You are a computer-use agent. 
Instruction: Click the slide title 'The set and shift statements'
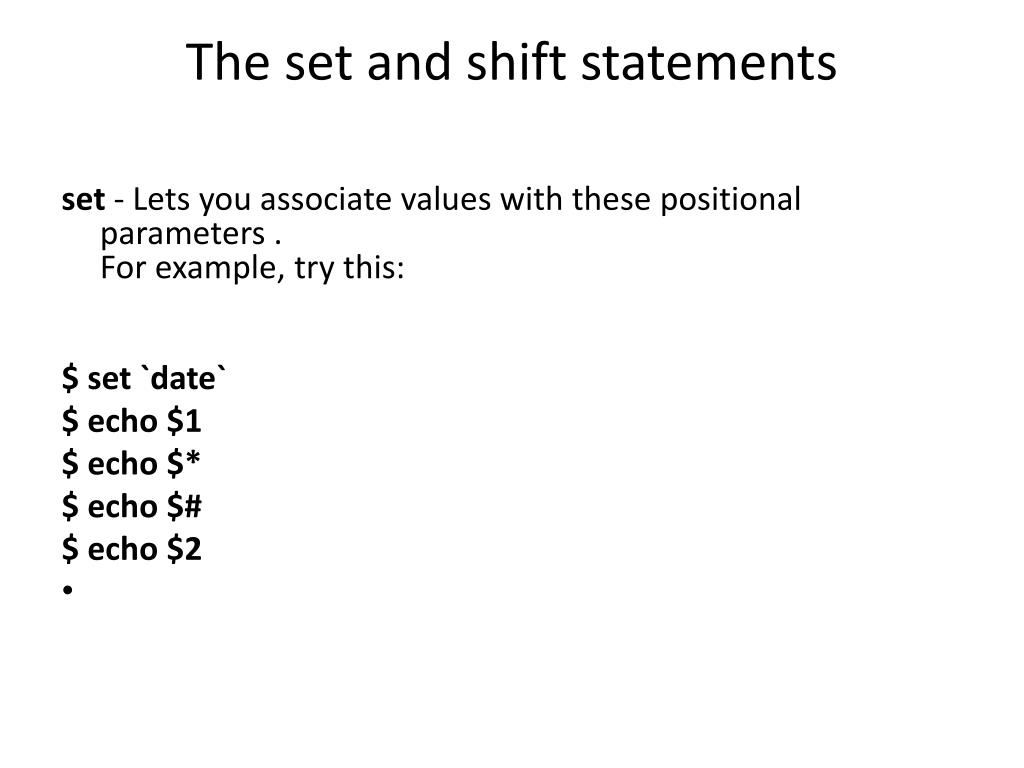pos(511,62)
